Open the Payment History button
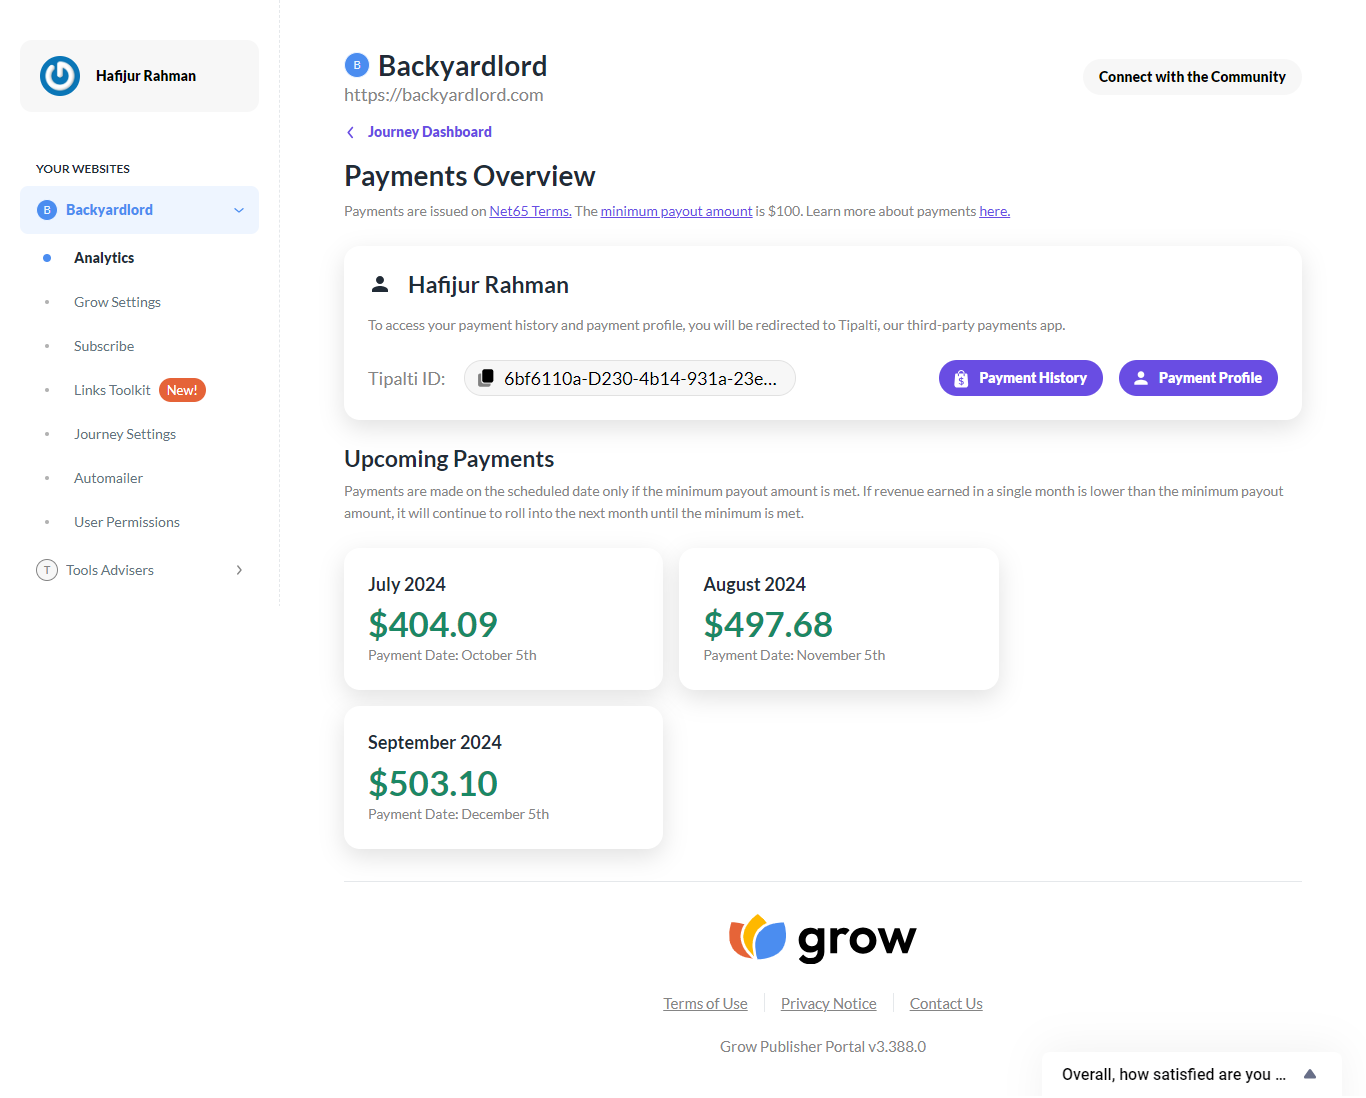The image size is (1366, 1098). tap(1021, 378)
